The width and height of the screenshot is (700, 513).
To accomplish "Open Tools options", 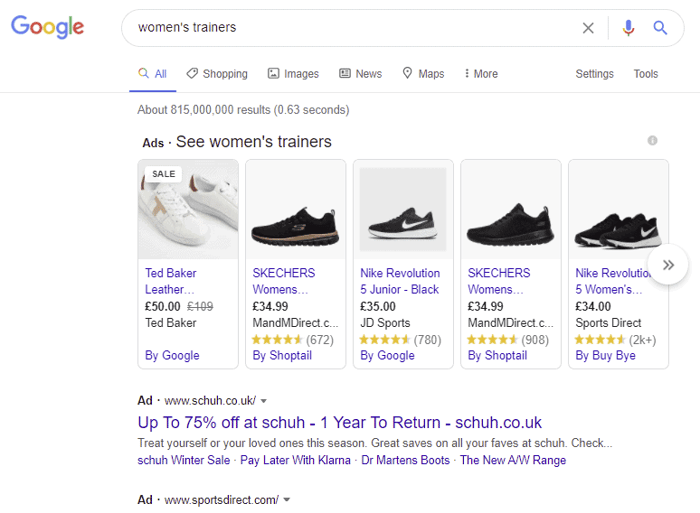I will point(646,74).
